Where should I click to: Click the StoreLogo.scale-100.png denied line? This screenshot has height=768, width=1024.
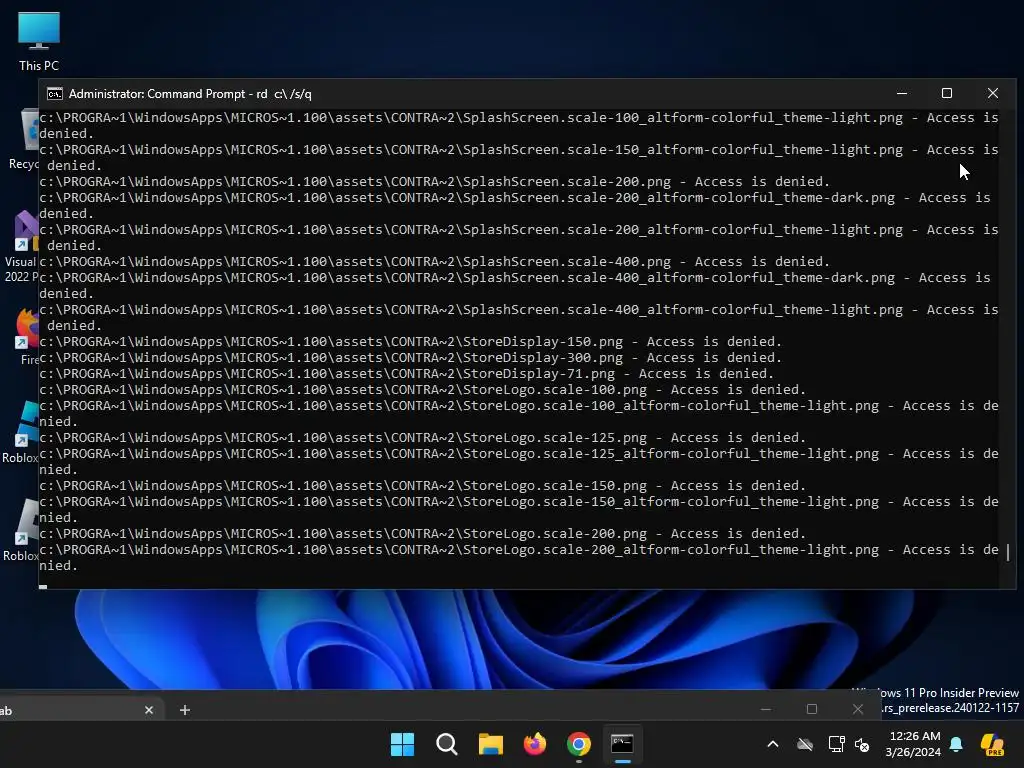coord(423,389)
